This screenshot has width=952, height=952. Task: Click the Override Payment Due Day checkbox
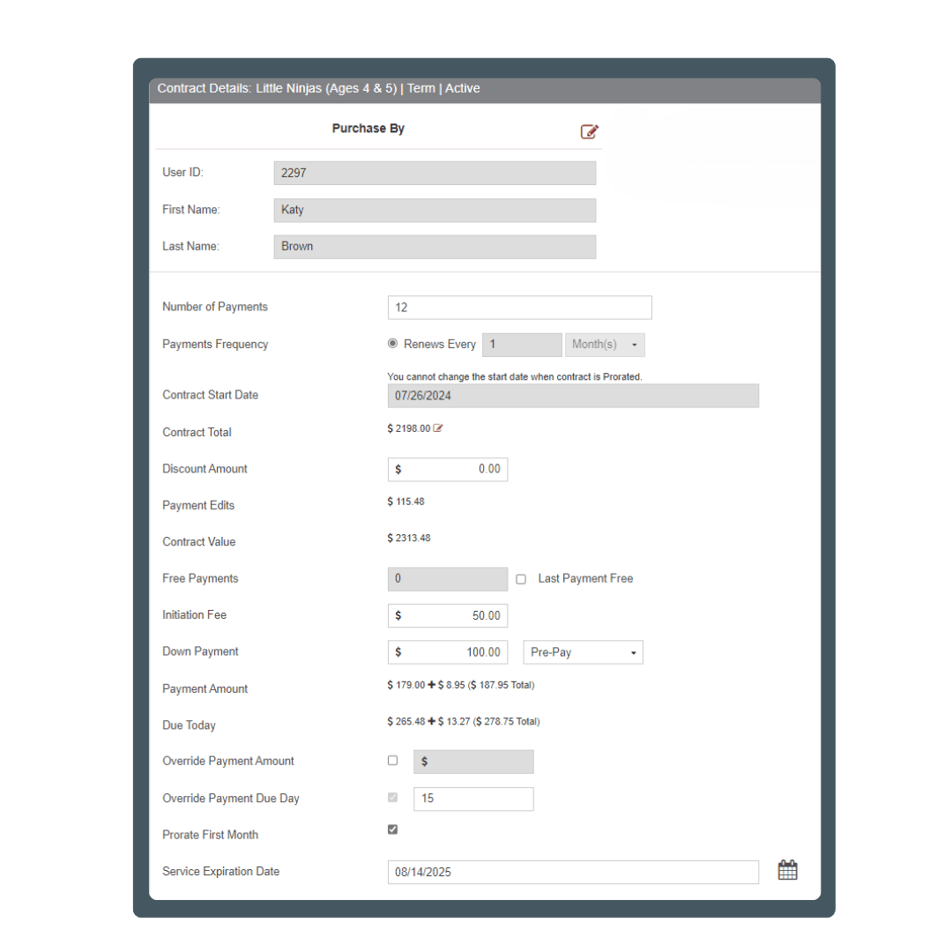[393, 797]
